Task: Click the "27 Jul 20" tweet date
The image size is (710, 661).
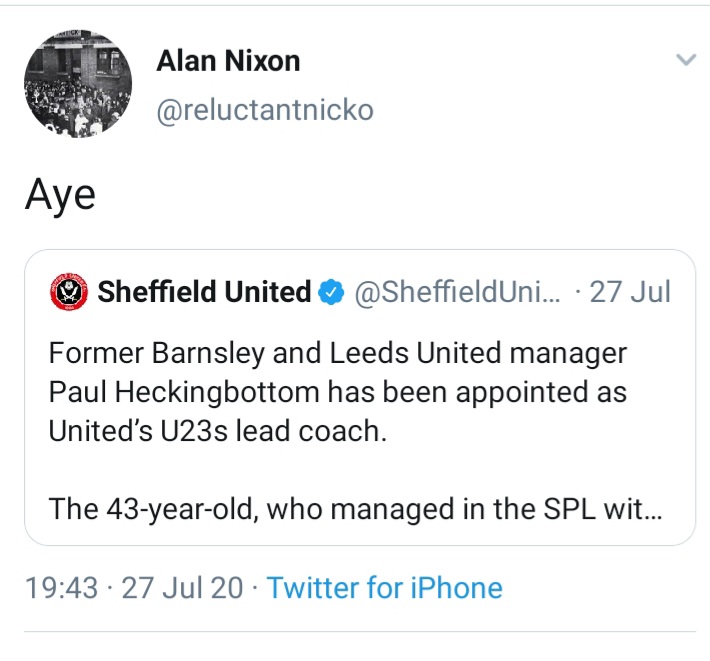Action: tap(182, 587)
